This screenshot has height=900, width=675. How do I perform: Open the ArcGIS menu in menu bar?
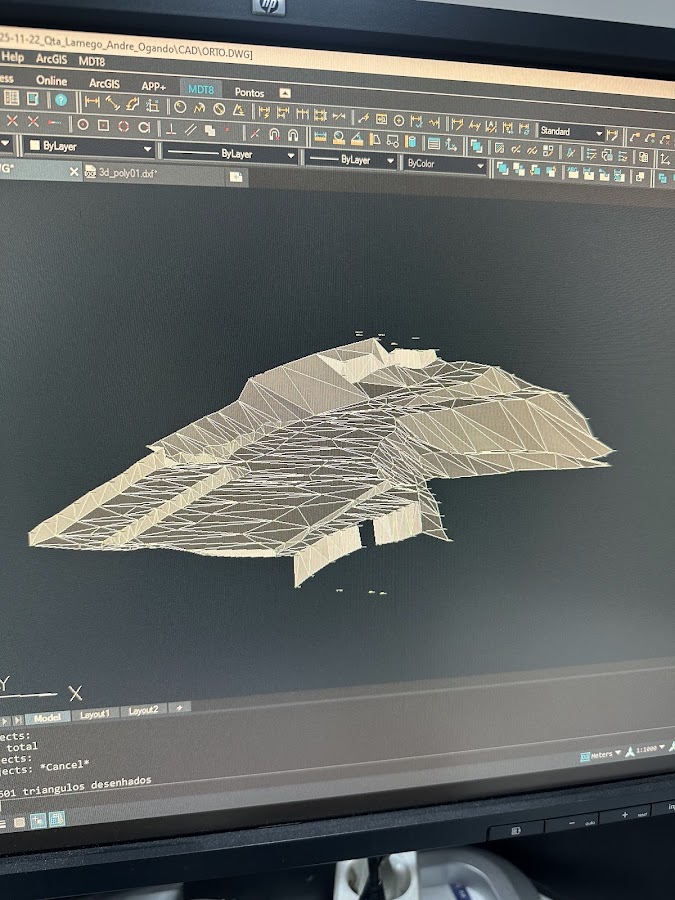coord(51,59)
